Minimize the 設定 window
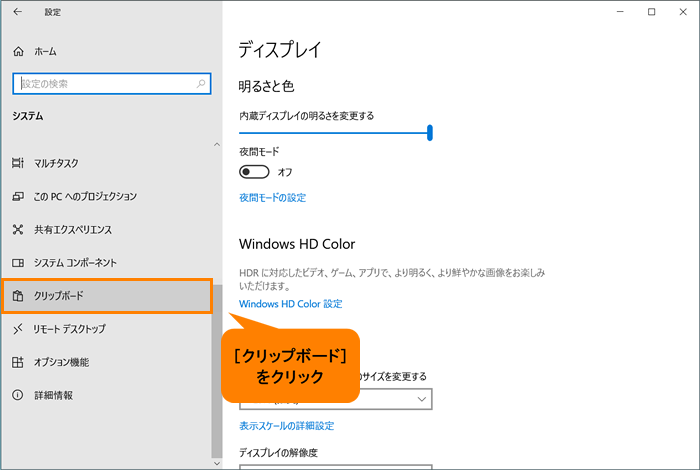Image resolution: width=700 pixels, height=470 pixels. (620, 12)
